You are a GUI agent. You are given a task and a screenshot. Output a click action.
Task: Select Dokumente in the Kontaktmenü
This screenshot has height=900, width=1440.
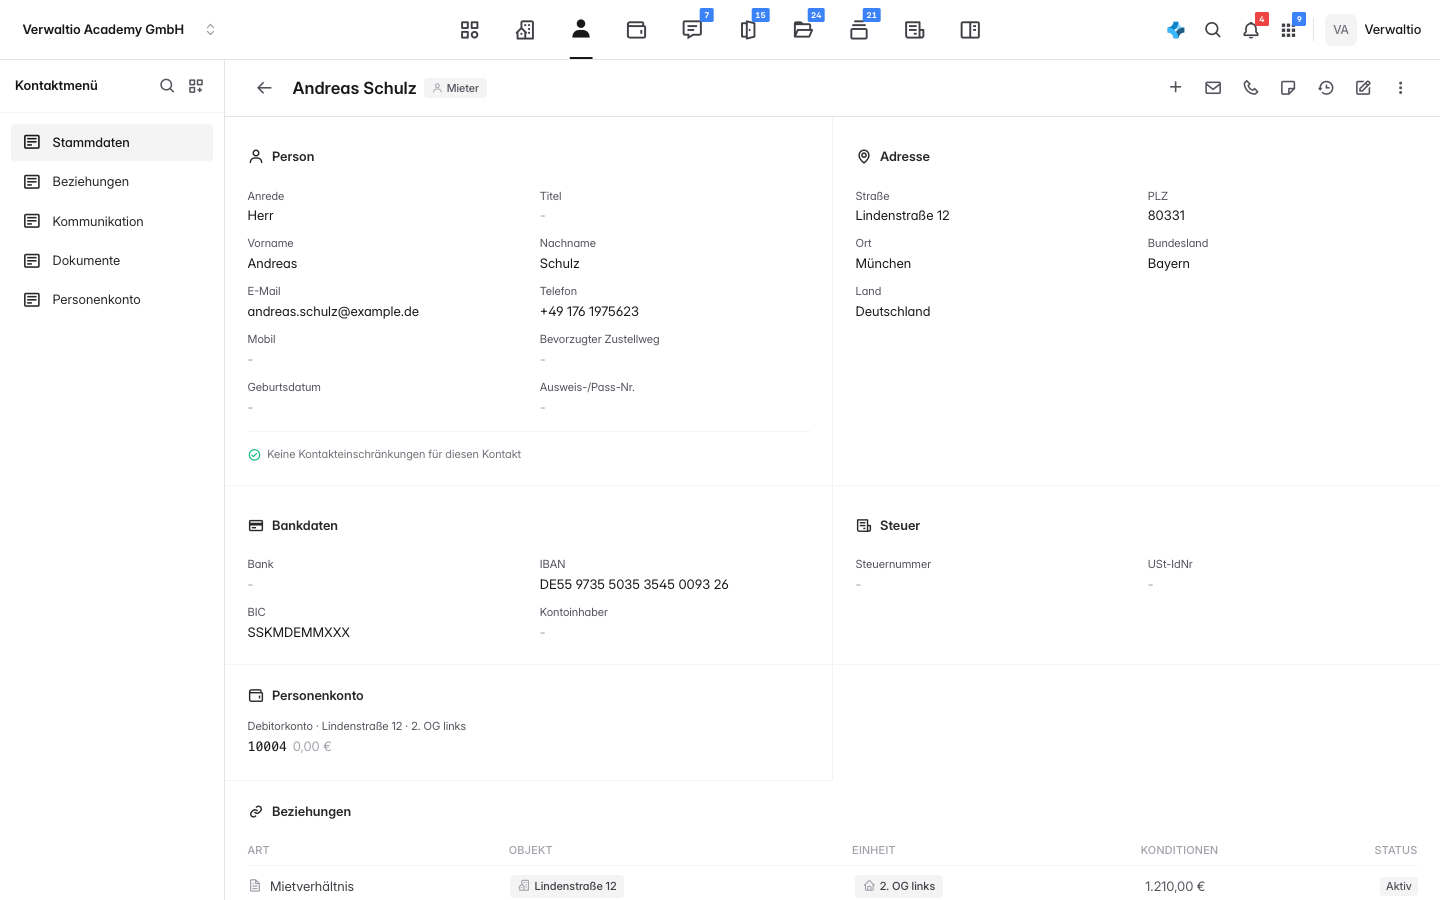112,260
